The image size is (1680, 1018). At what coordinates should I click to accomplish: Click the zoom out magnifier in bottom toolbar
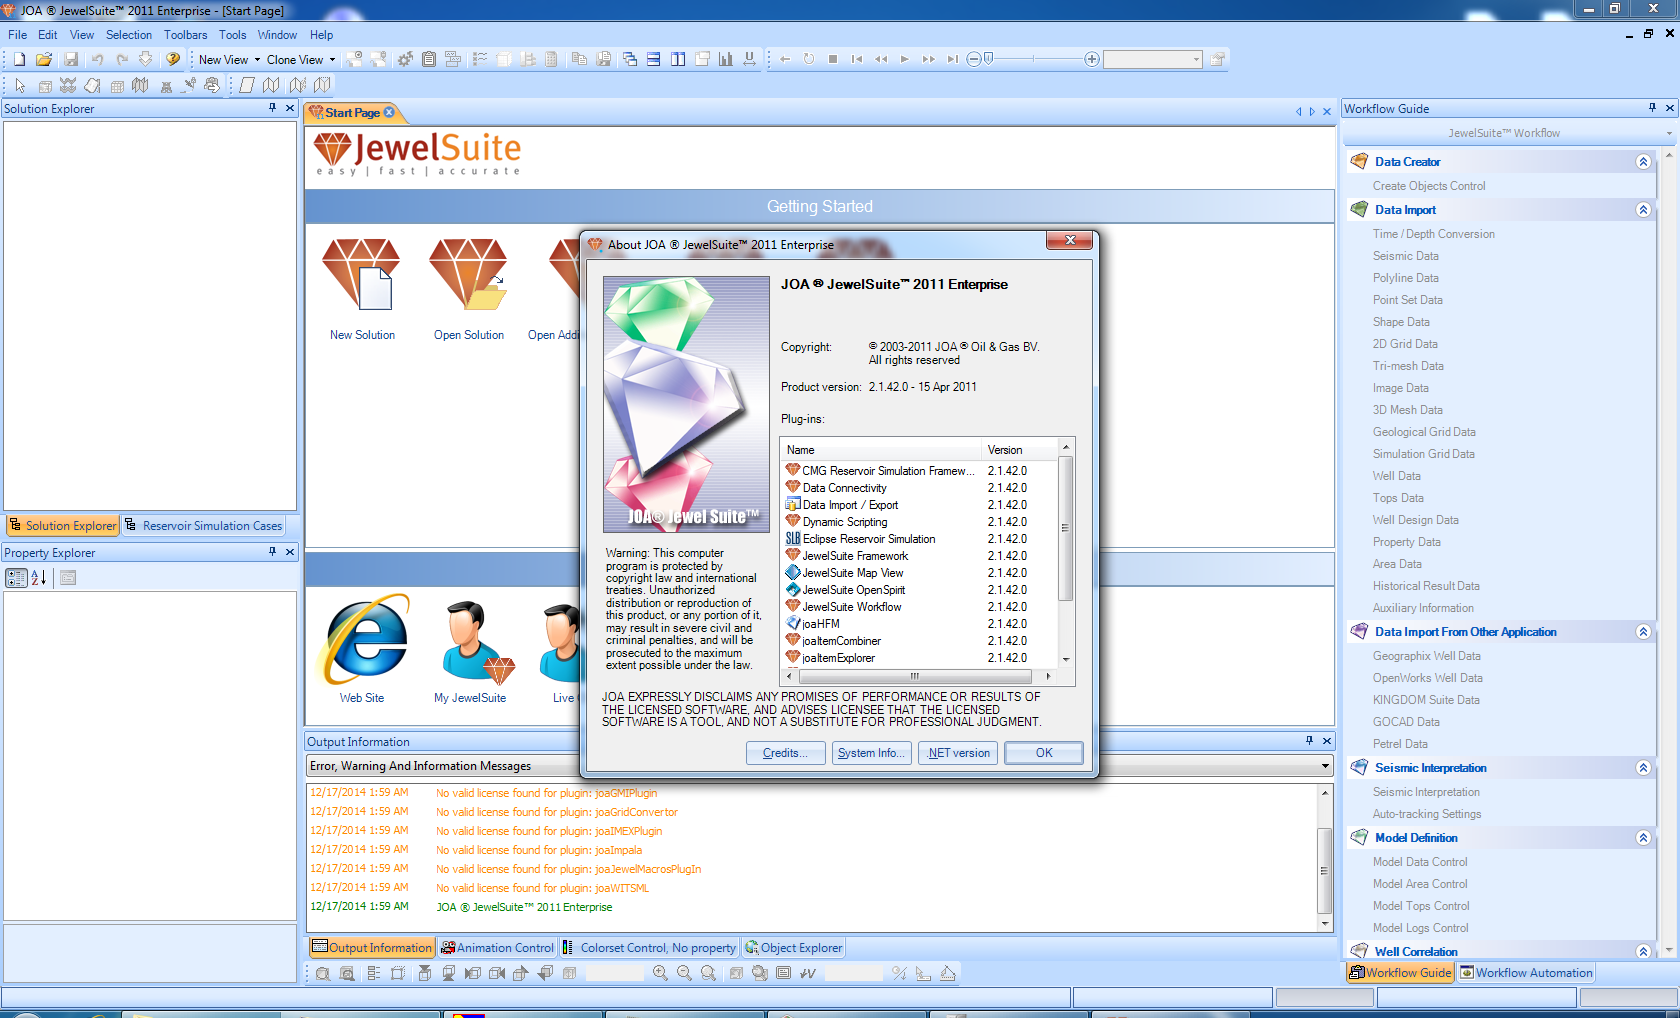click(x=684, y=973)
